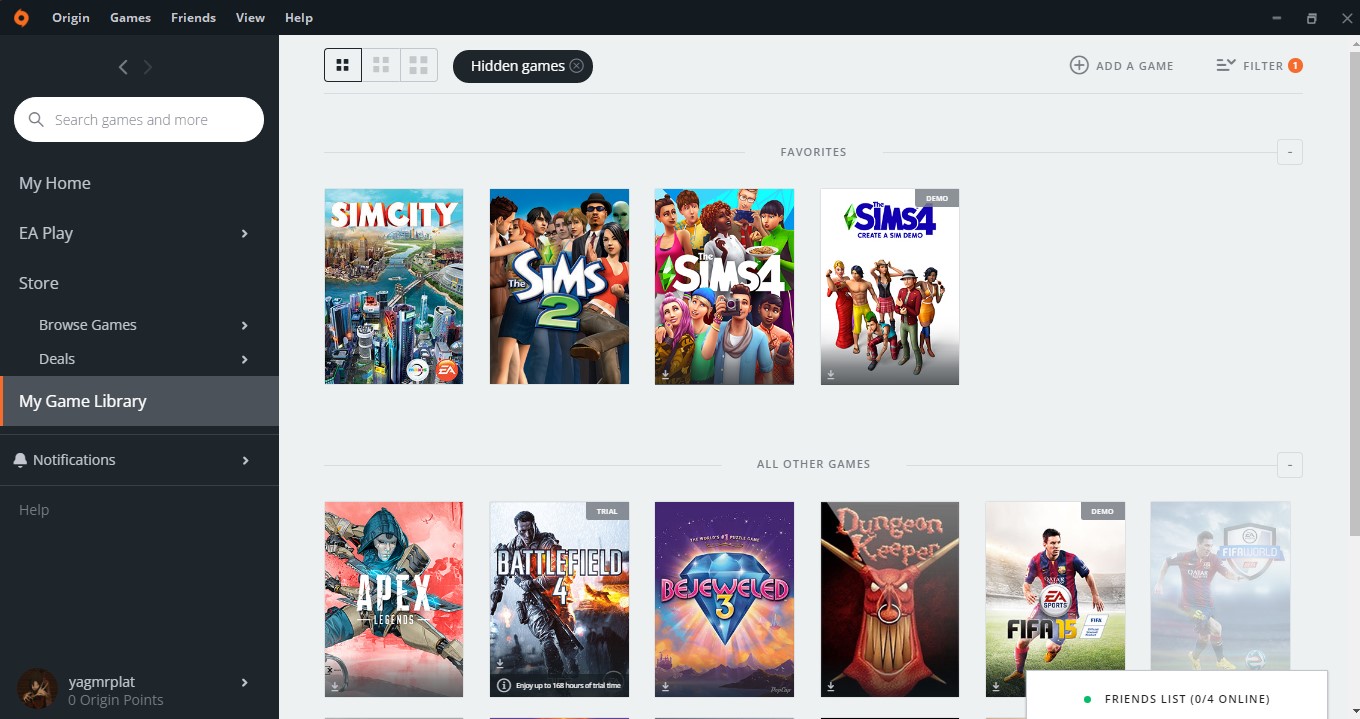The height and width of the screenshot is (719, 1360).
Task: Open the Apex Legends tile
Action: tap(394, 600)
